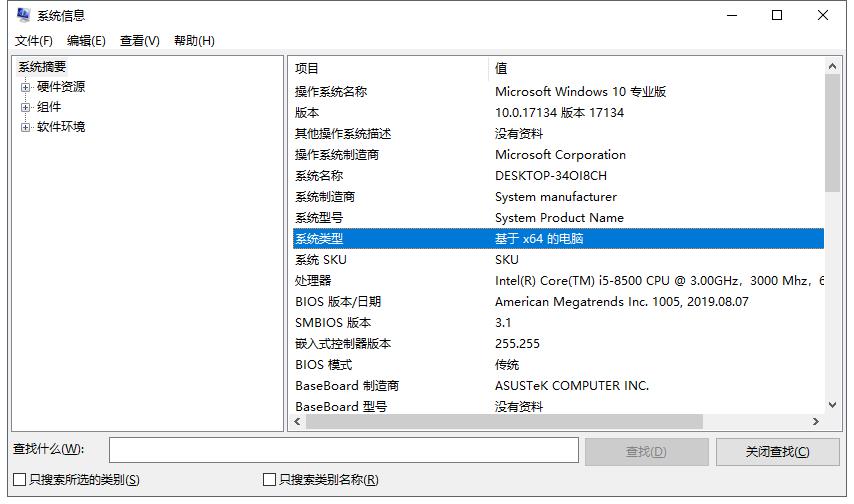Expand the 硬件资源 tree node
The width and height of the screenshot is (854, 504).
(x=25, y=87)
